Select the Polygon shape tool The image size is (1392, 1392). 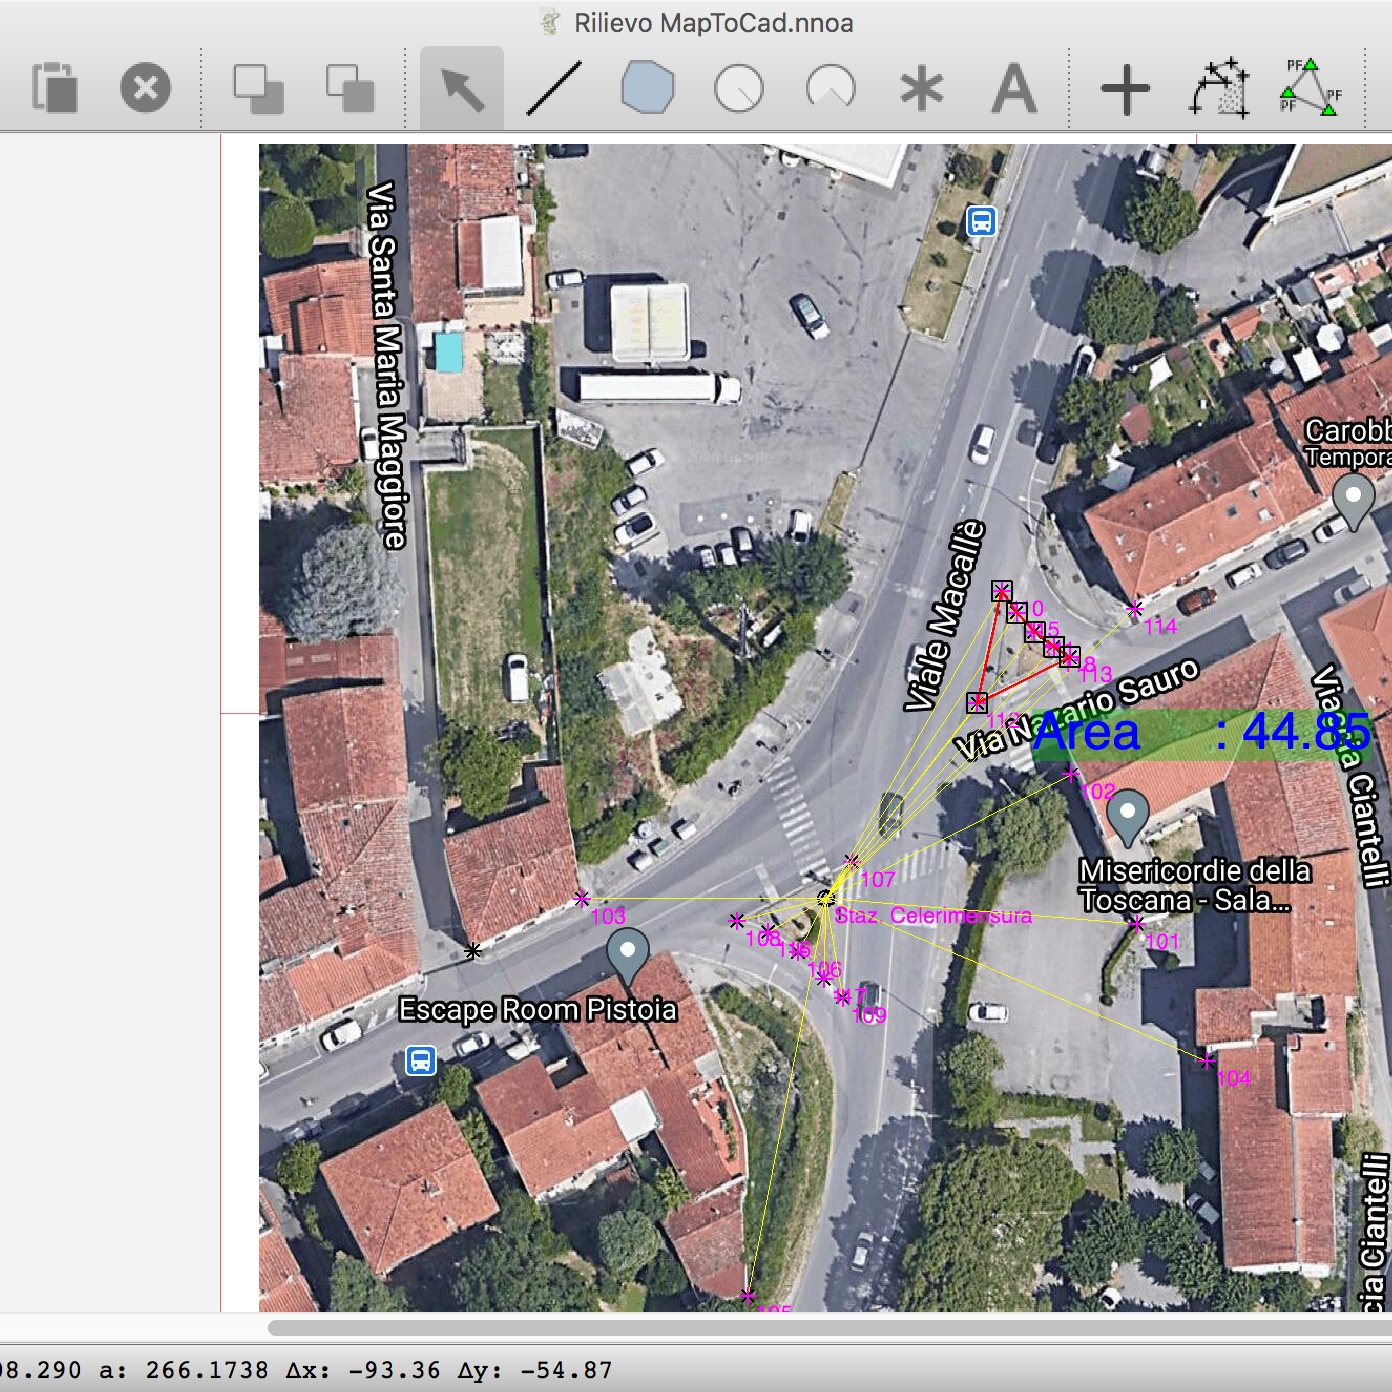(647, 88)
